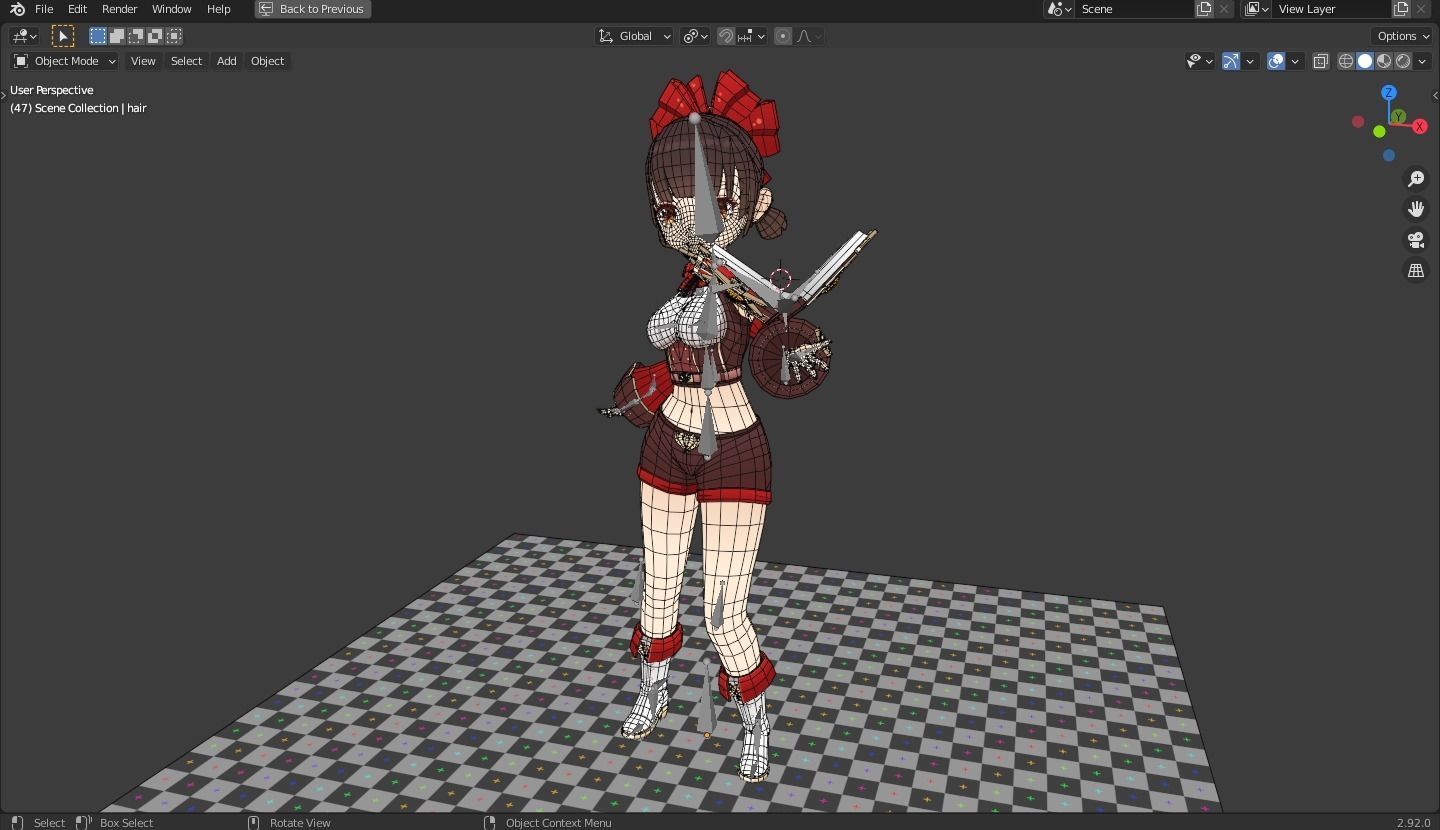Screen dimensions: 1440x830
Task: Click the X axis gizmo handle
Action: (x=1420, y=127)
